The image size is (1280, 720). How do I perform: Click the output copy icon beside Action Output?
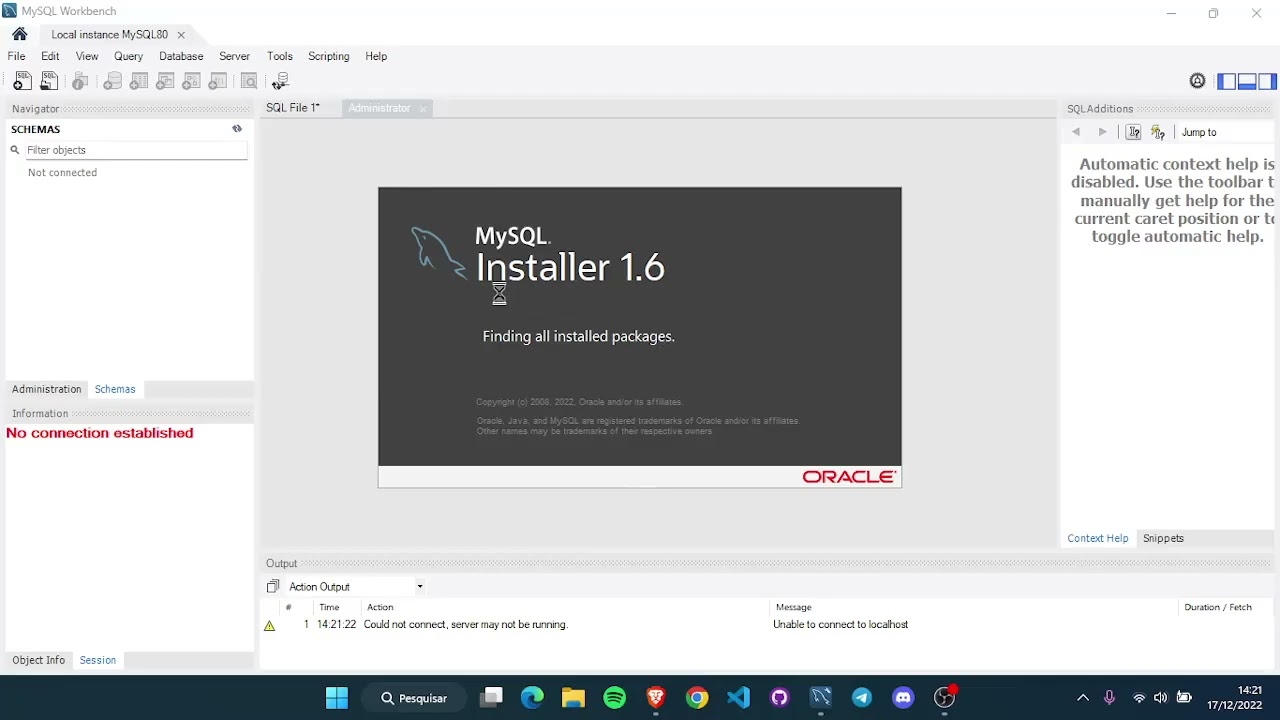coord(273,587)
